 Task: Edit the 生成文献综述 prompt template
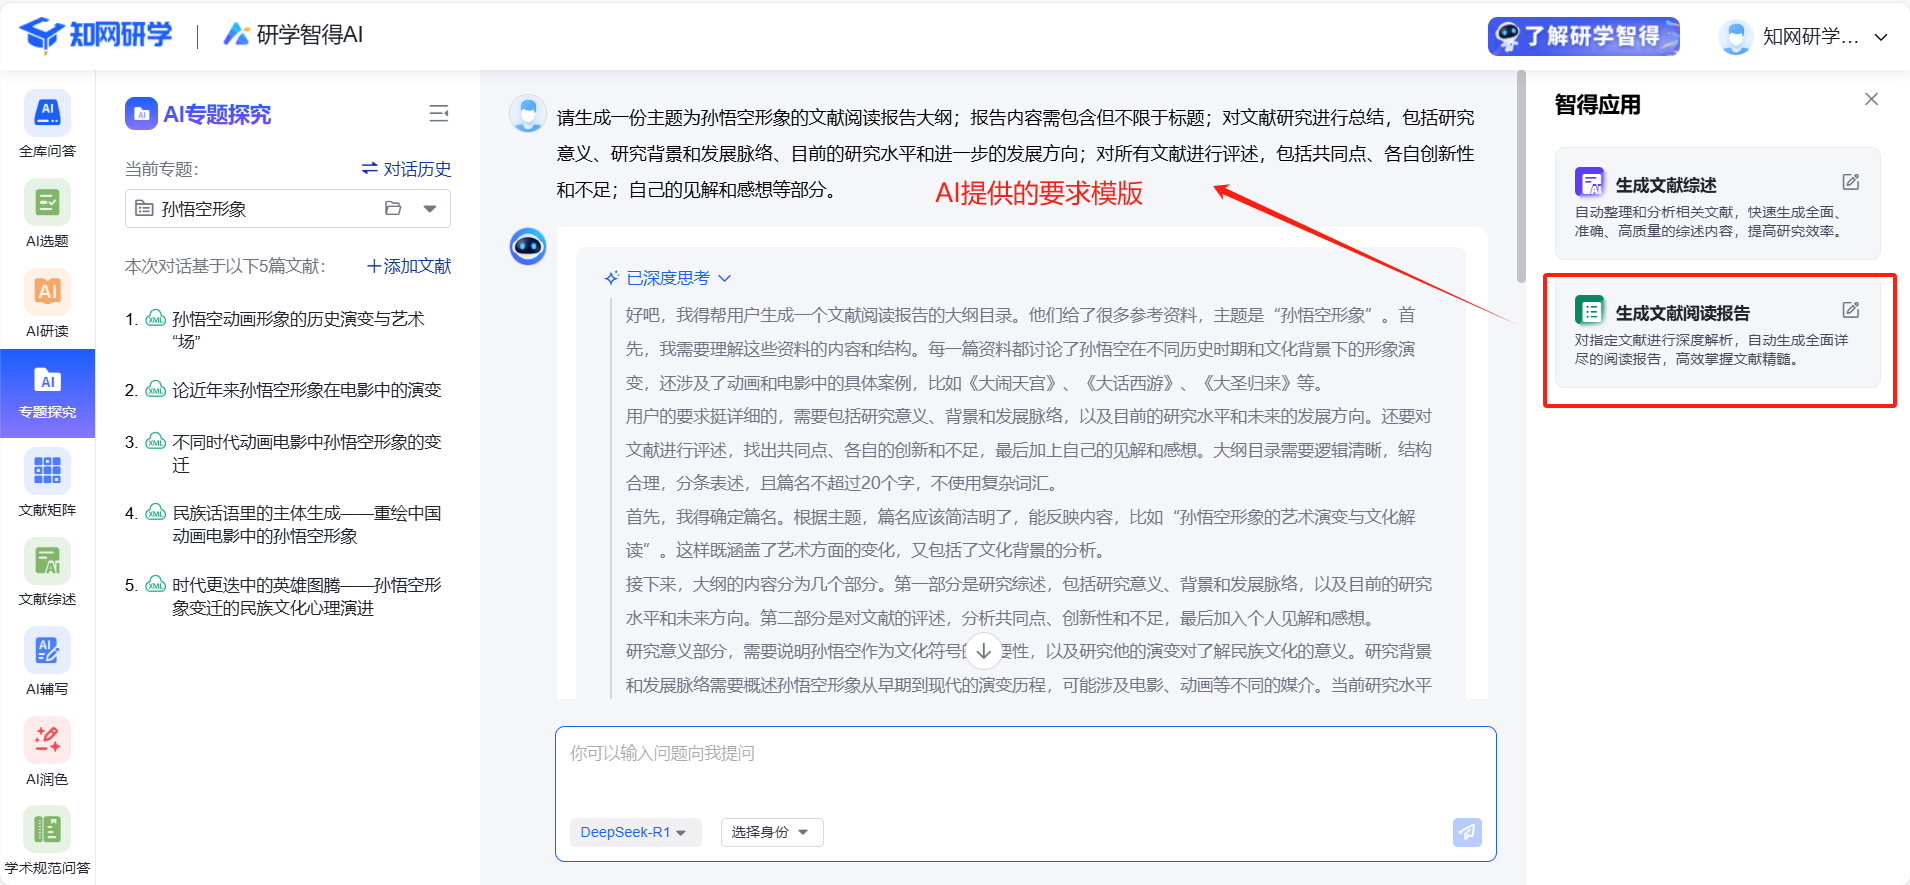point(1850,182)
